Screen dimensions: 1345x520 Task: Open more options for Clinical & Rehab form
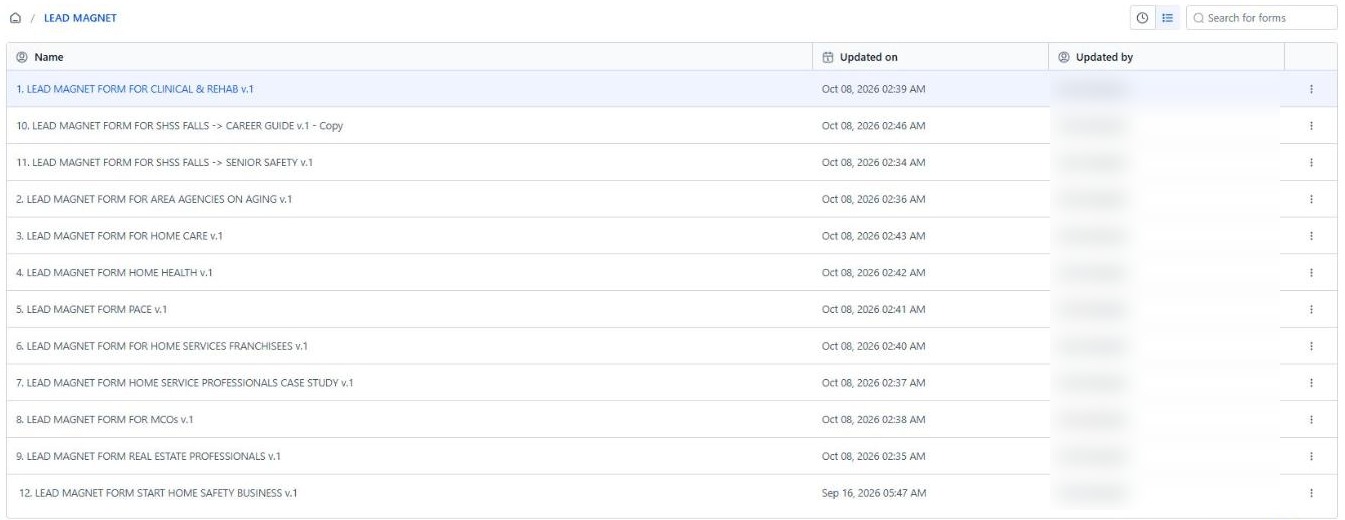point(1311,89)
